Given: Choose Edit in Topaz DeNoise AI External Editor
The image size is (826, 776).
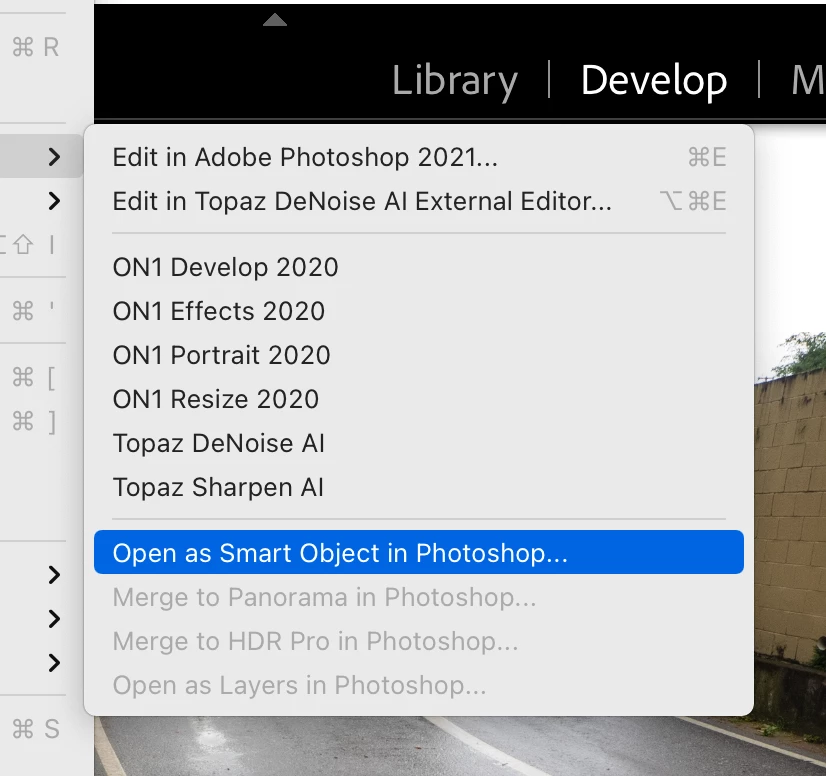Looking at the screenshot, I should point(419,201).
